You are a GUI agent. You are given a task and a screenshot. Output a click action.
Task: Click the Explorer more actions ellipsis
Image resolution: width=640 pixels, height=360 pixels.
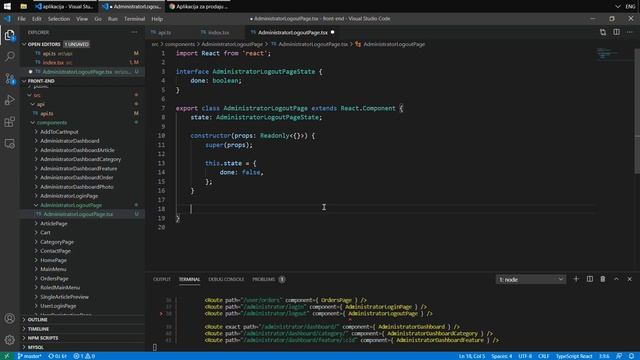[134, 32]
